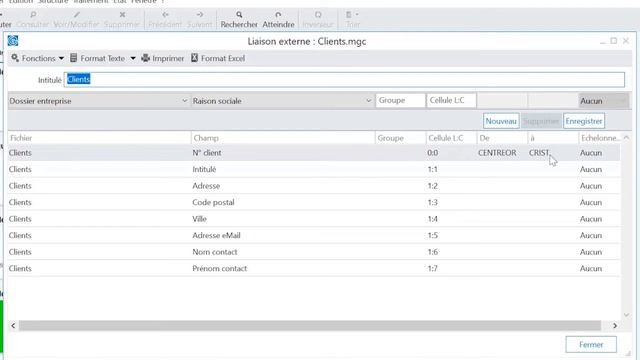640x360 pixels.
Task: Click the Rechercher search icon in toolbar
Action: coord(239,15)
